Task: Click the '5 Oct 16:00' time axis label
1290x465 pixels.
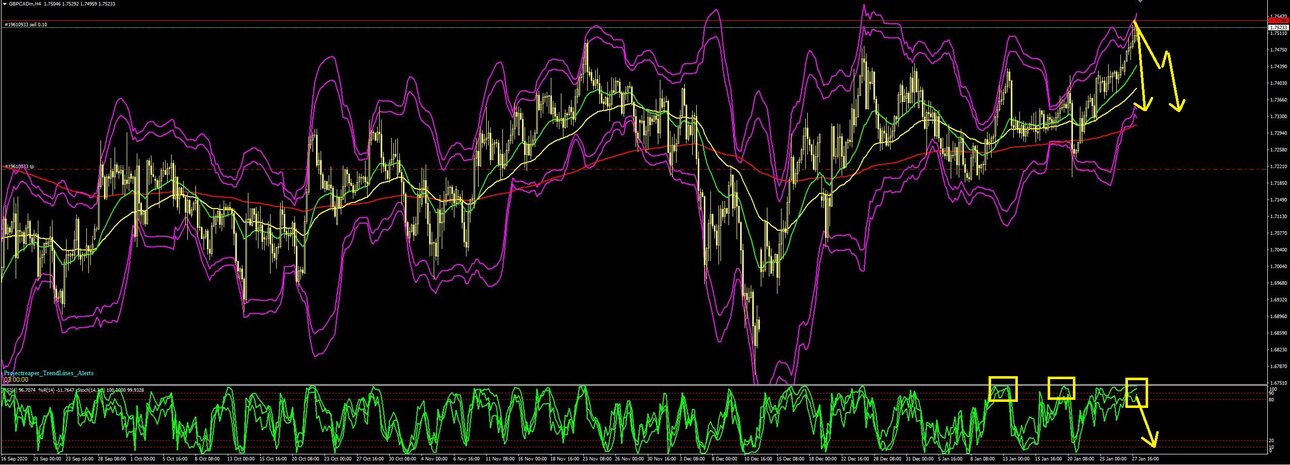Action: coord(175,459)
